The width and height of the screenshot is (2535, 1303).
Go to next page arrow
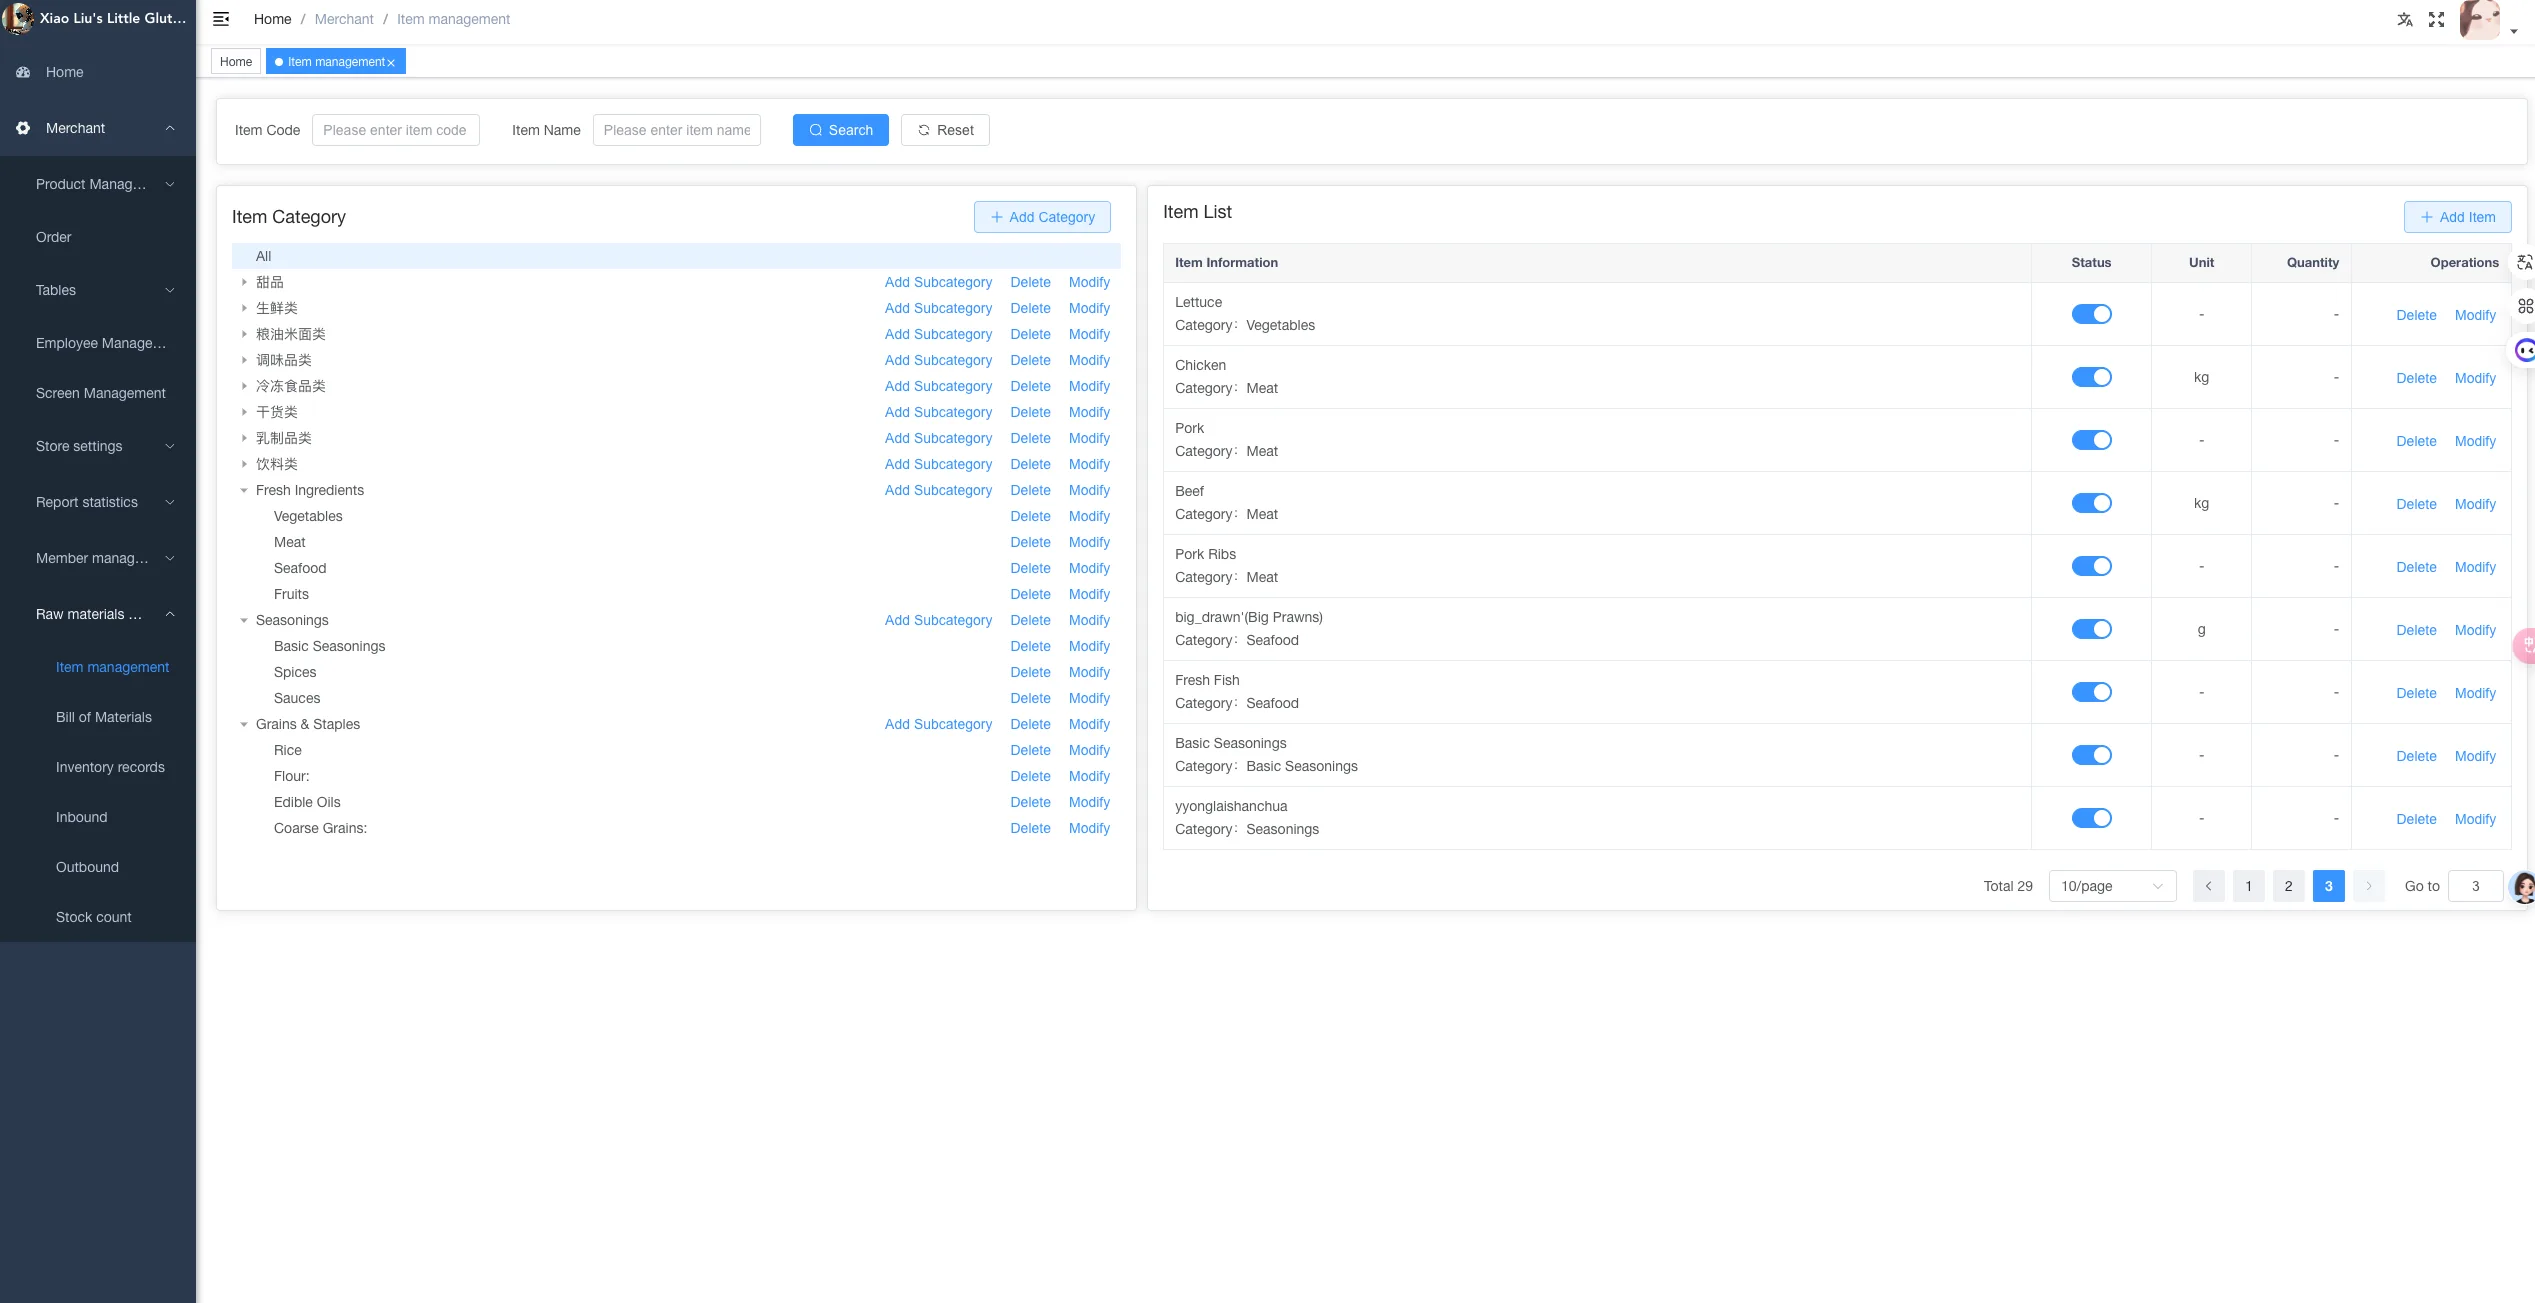tap(2368, 886)
